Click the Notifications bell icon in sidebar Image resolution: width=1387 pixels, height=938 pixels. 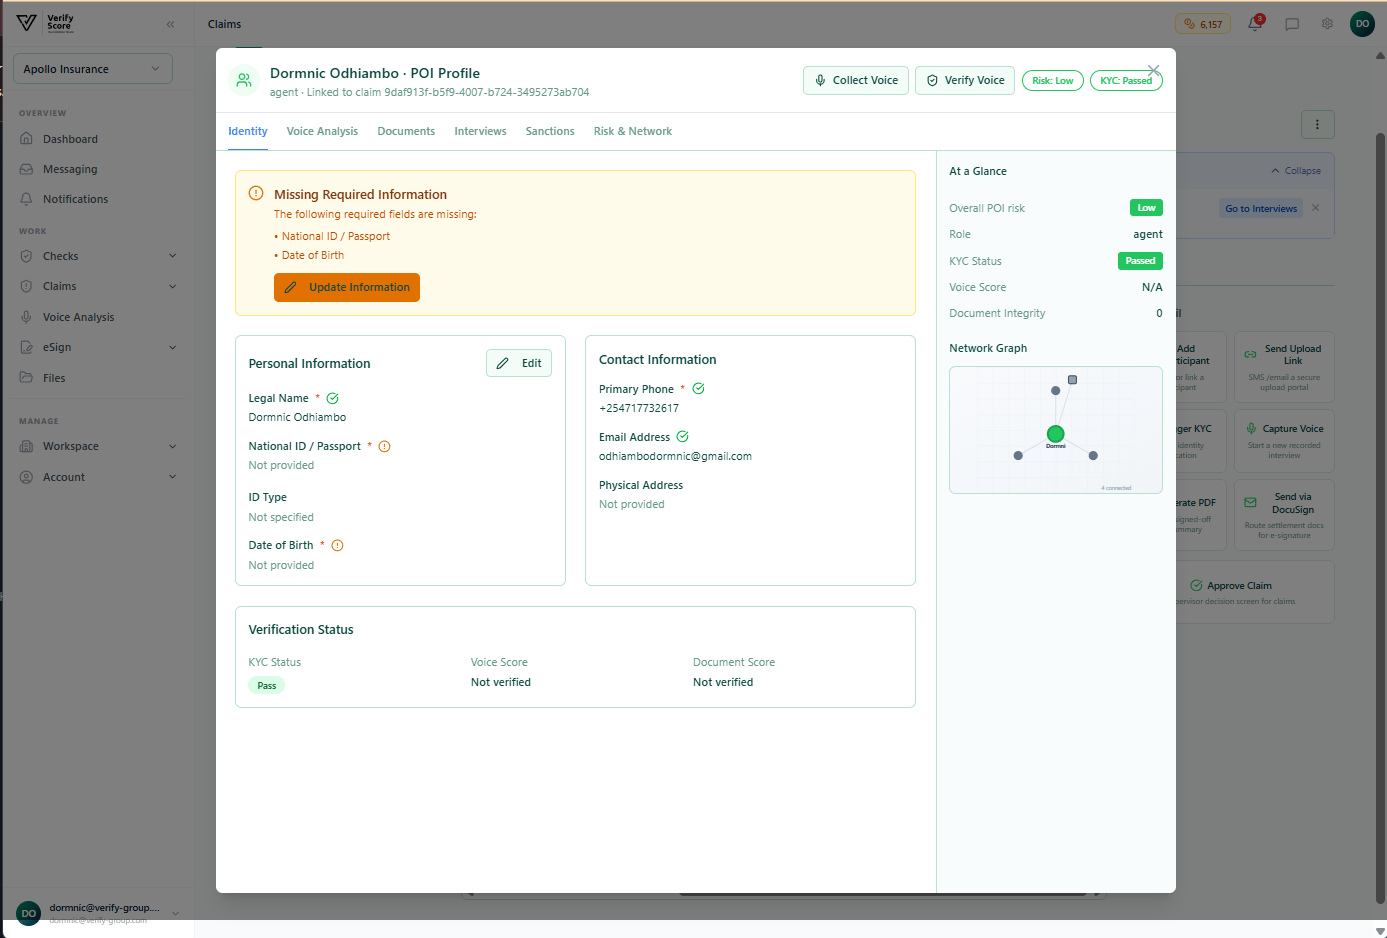[26, 199]
